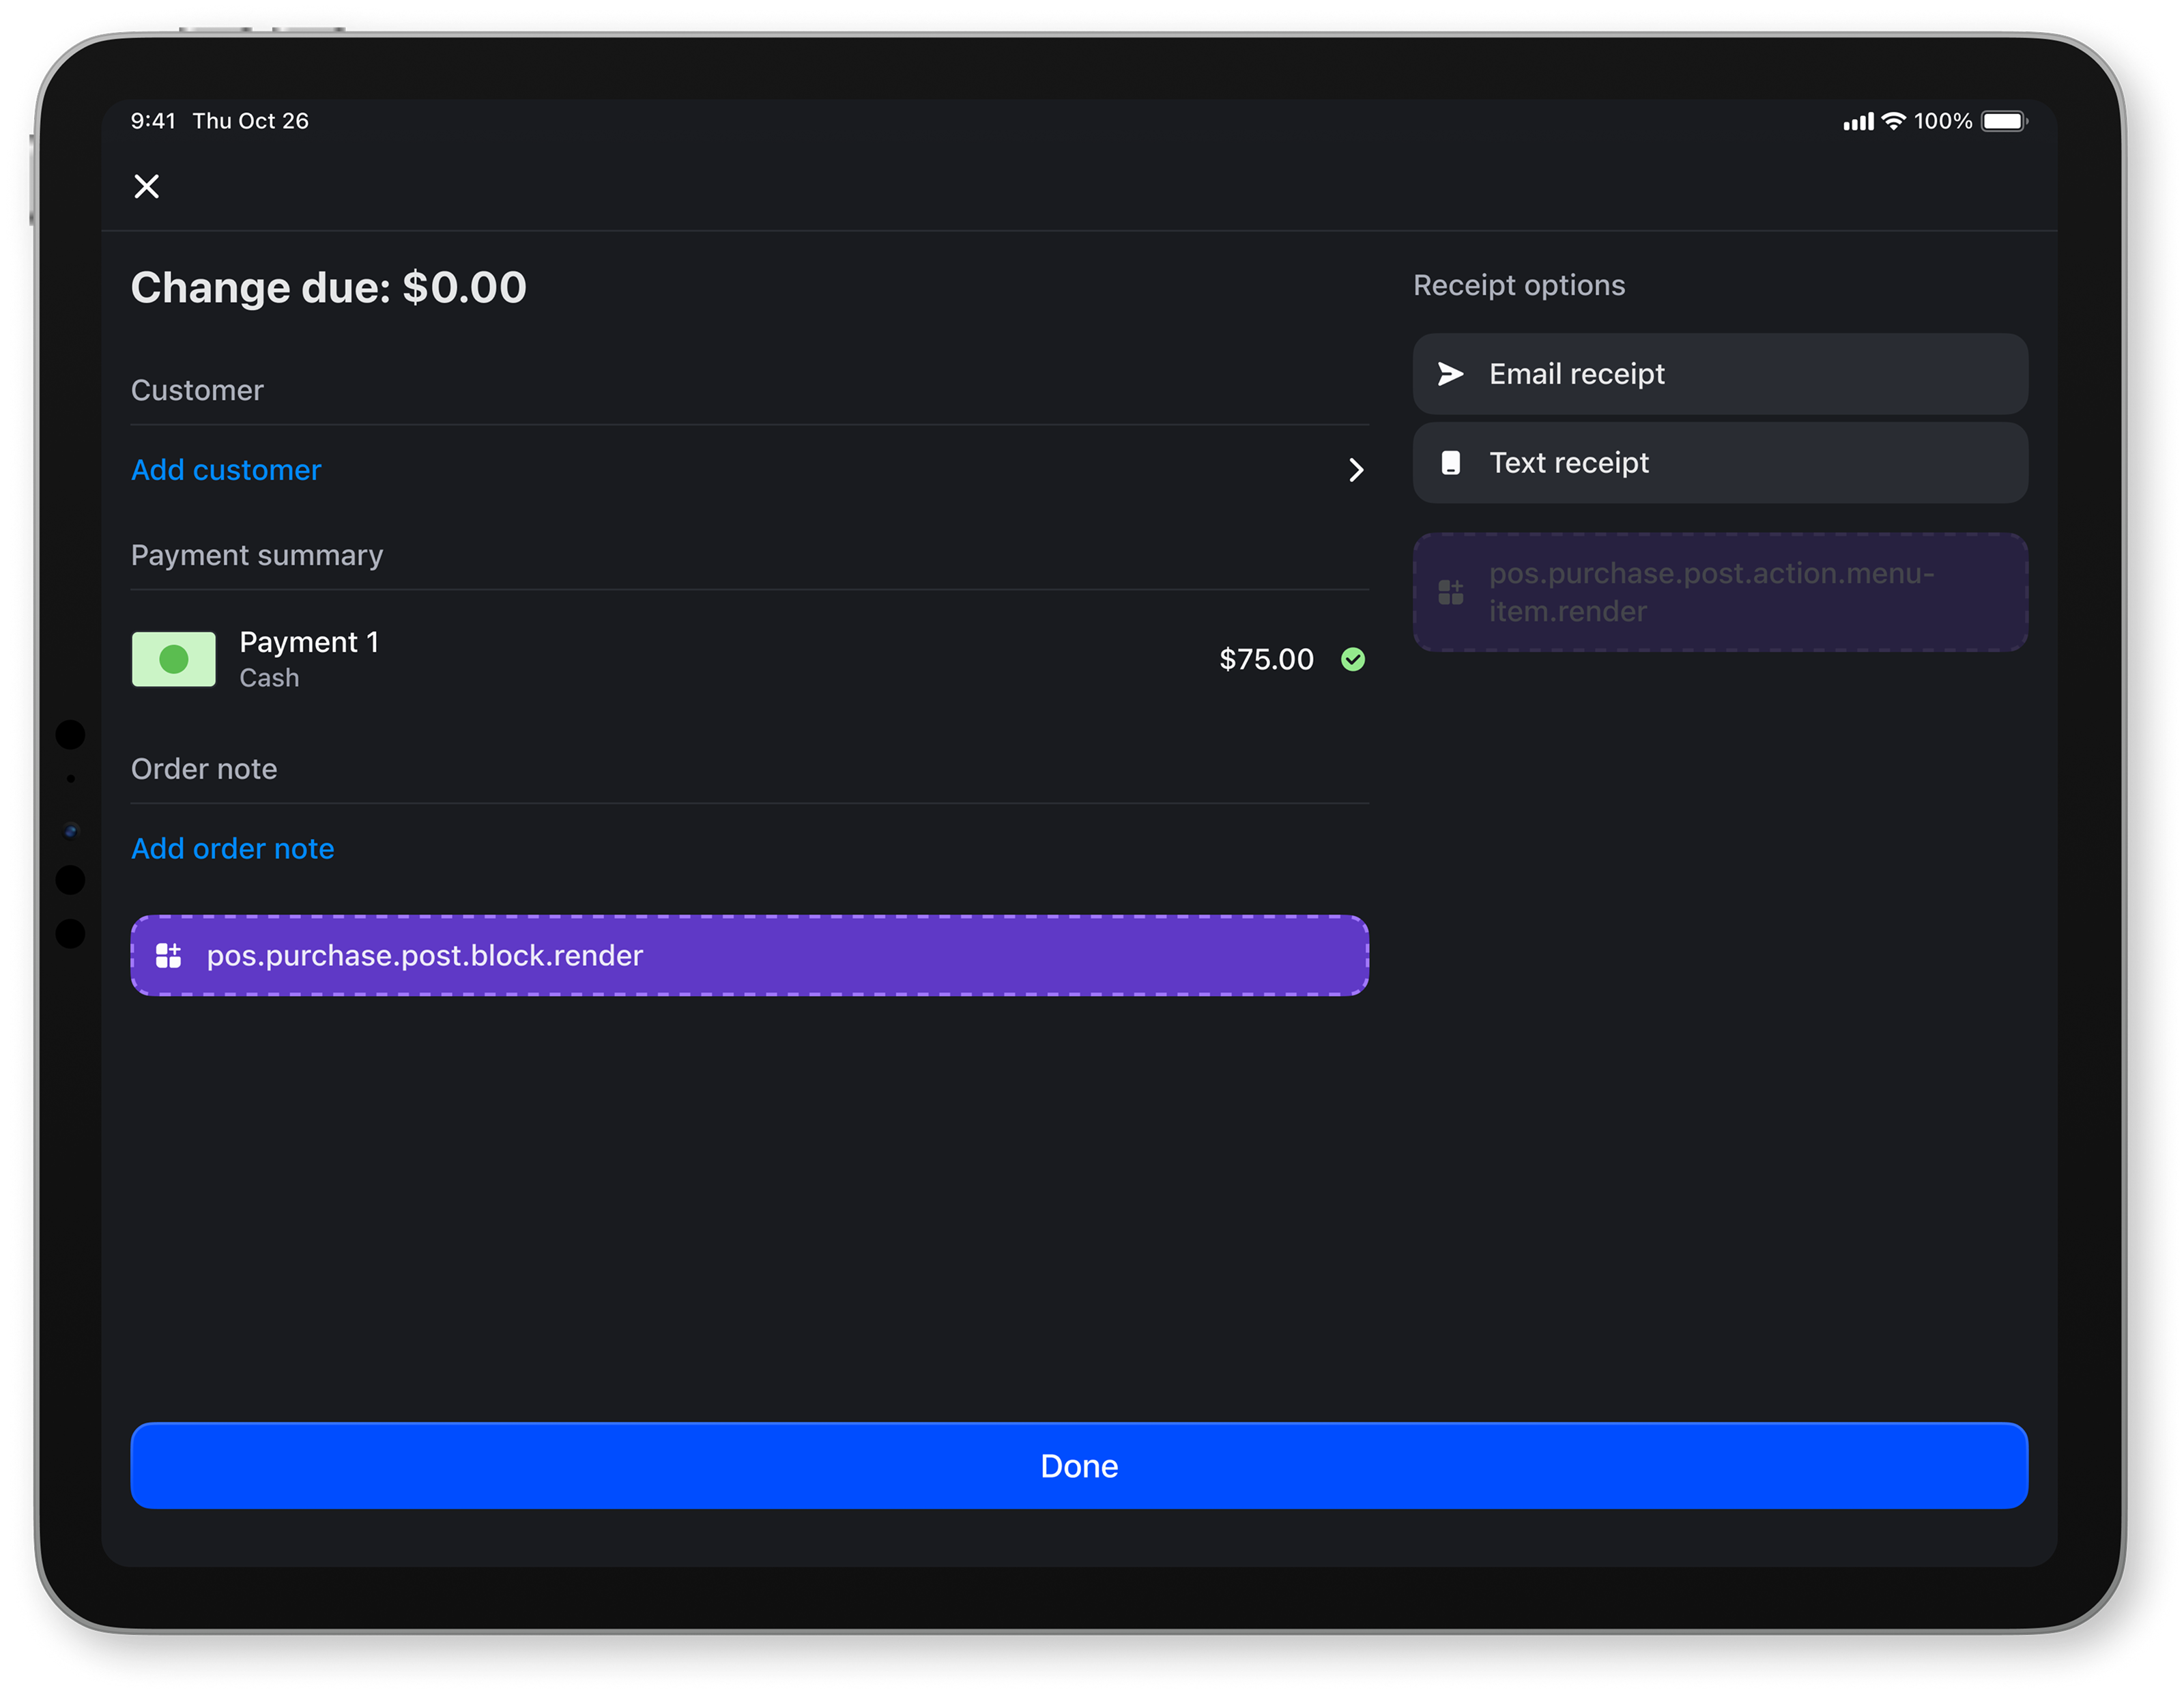Viewport: 2184px width, 1693px height.
Task: Tap the 100% battery percentage
Action: tap(1943, 121)
